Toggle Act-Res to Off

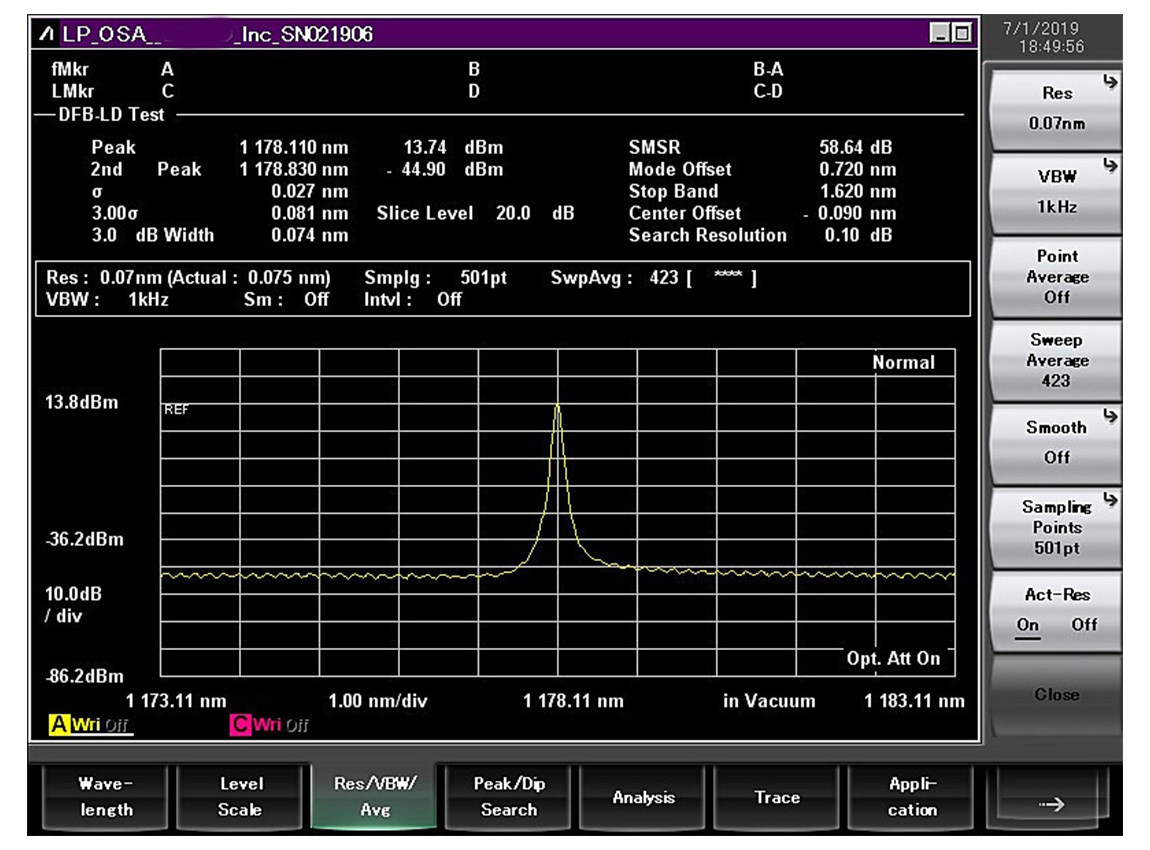[1084, 625]
